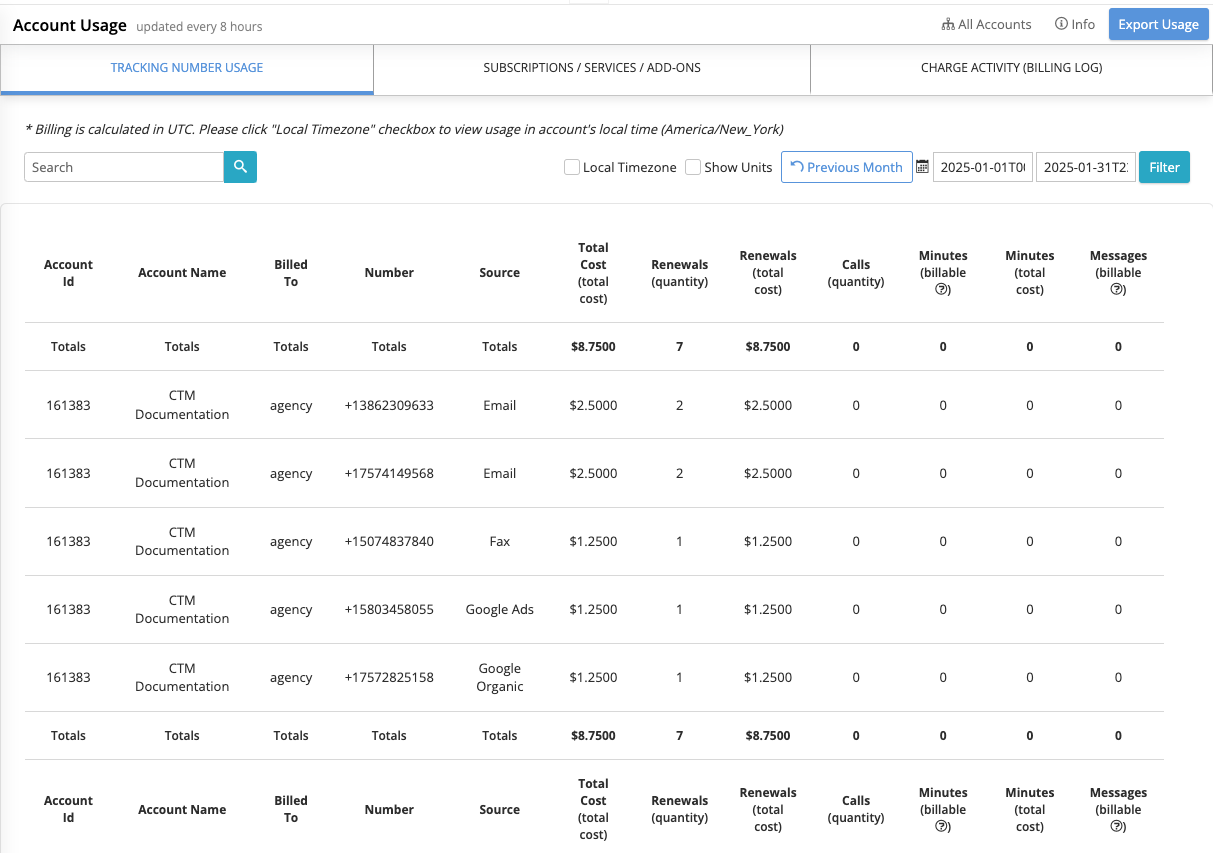The image size is (1213, 853).
Task: Click help icon in bottom Minutes billable header
Action: tap(943, 827)
